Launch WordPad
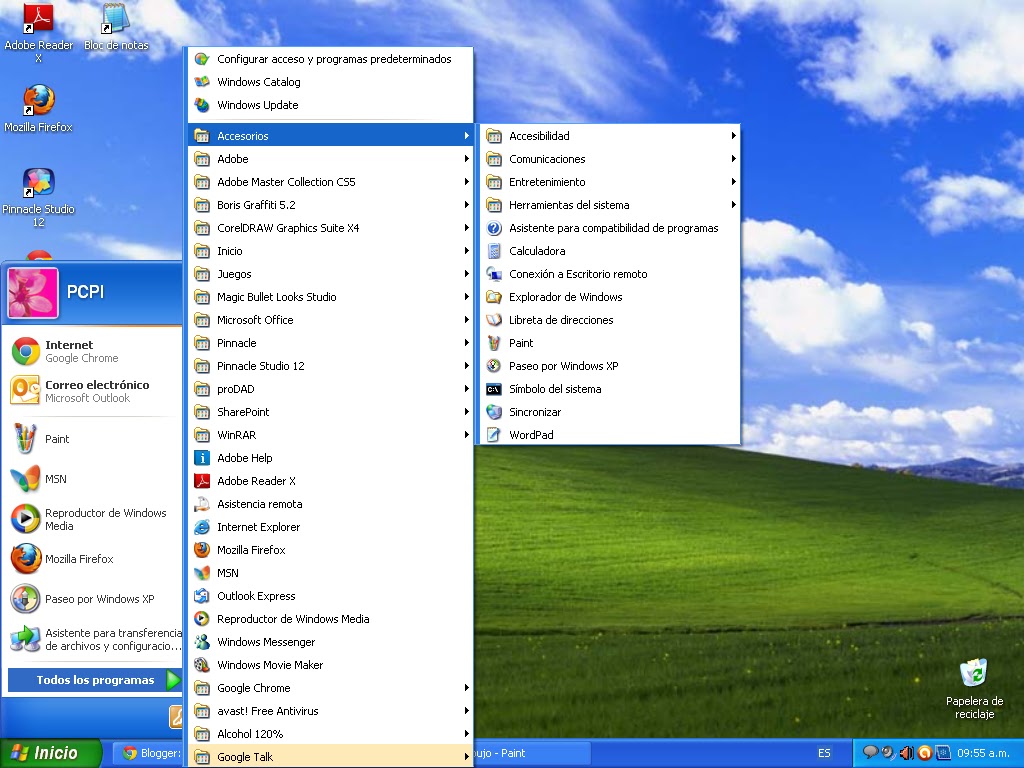Viewport: 1024px width, 768px height. pyautogui.click(x=610, y=435)
